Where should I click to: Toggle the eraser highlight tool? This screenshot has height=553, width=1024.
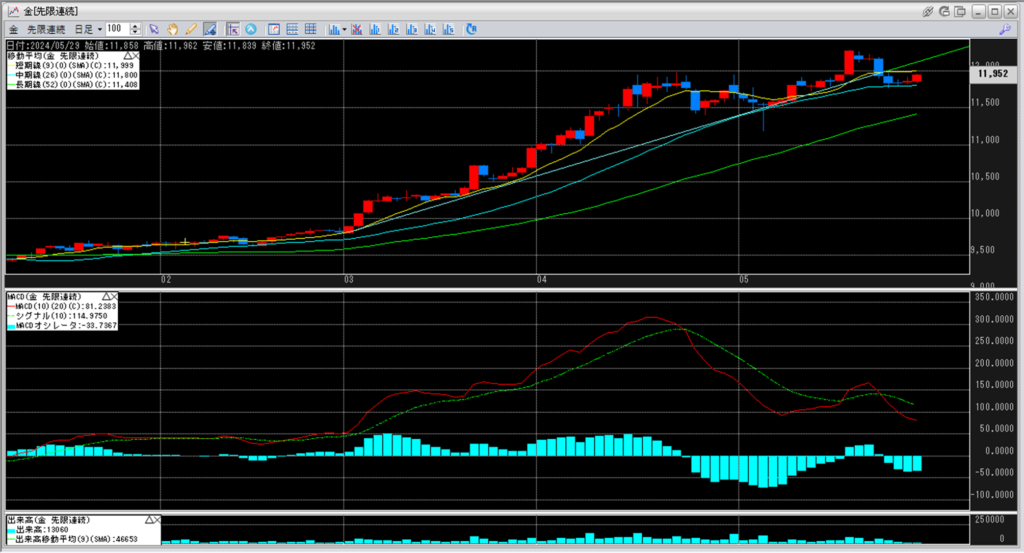click(x=209, y=29)
